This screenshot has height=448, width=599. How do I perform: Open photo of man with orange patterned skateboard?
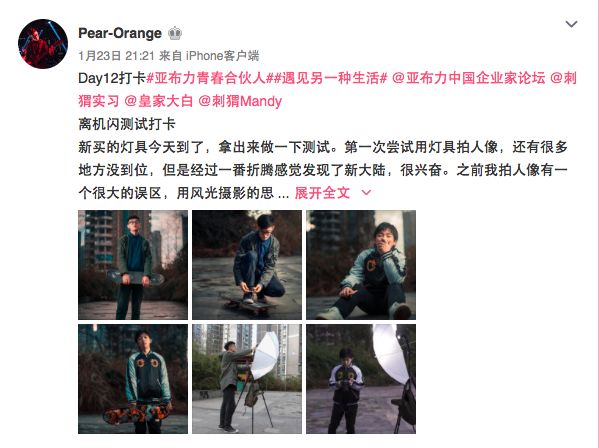[x=133, y=379]
